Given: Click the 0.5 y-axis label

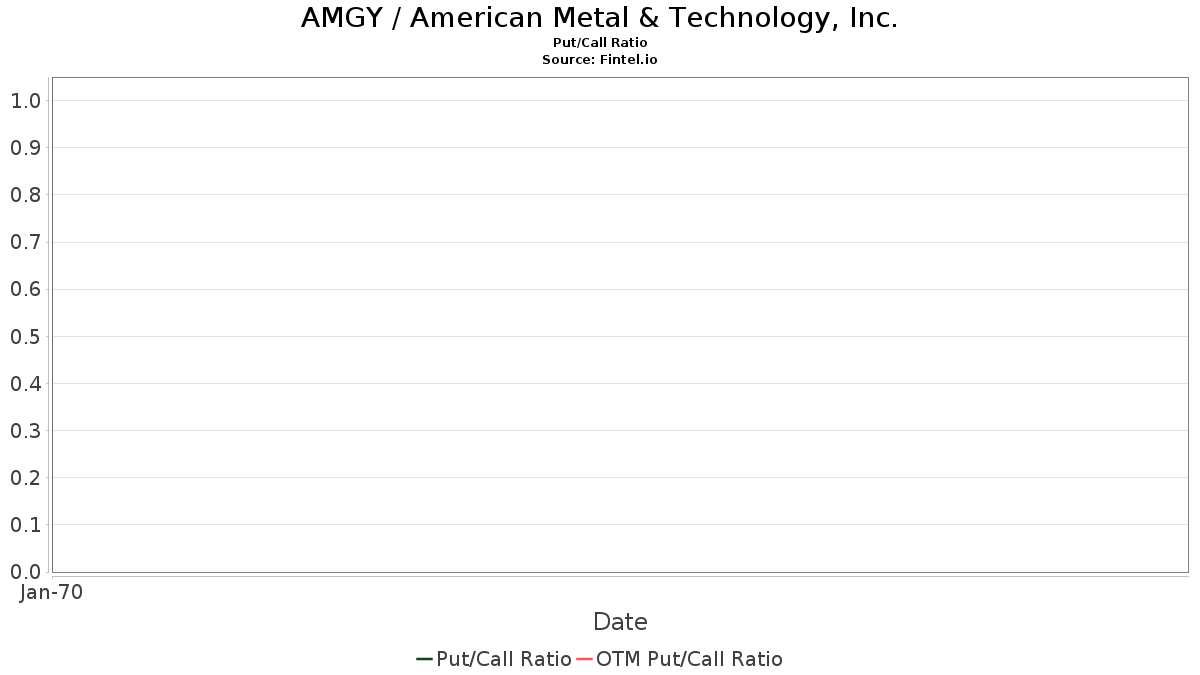Looking at the screenshot, I should coord(26,337).
